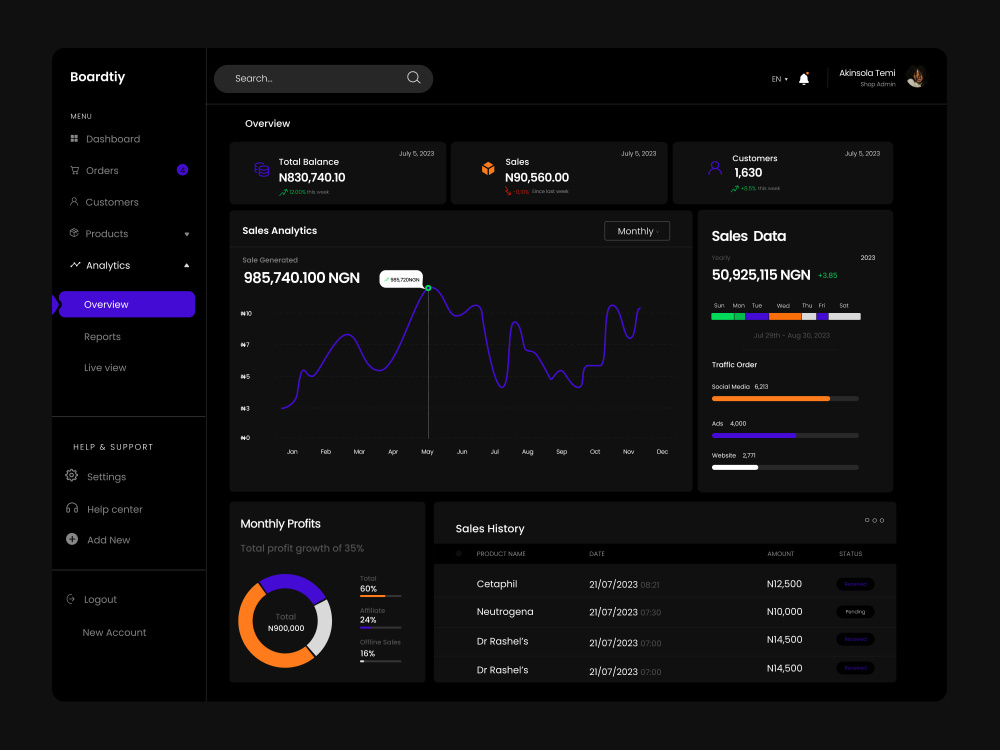1000x750 pixels.
Task: Toggle the Sales History header select-all checkbox
Action: (459, 554)
